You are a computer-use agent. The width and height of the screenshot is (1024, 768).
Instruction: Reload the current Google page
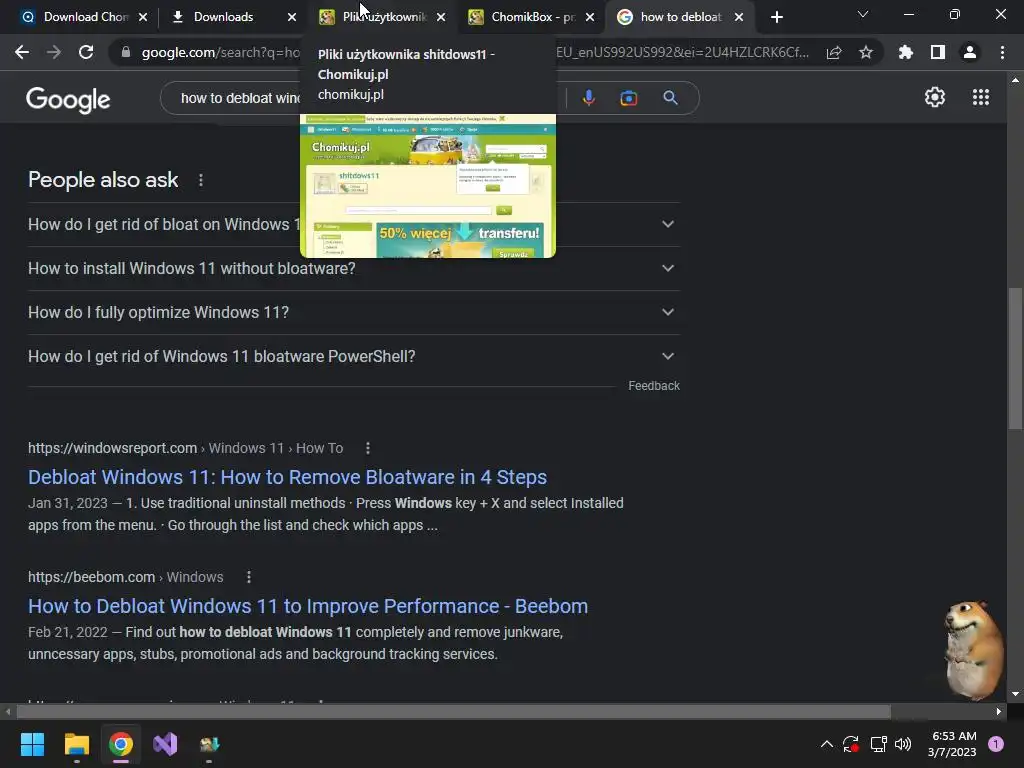click(x=86, y=52)
